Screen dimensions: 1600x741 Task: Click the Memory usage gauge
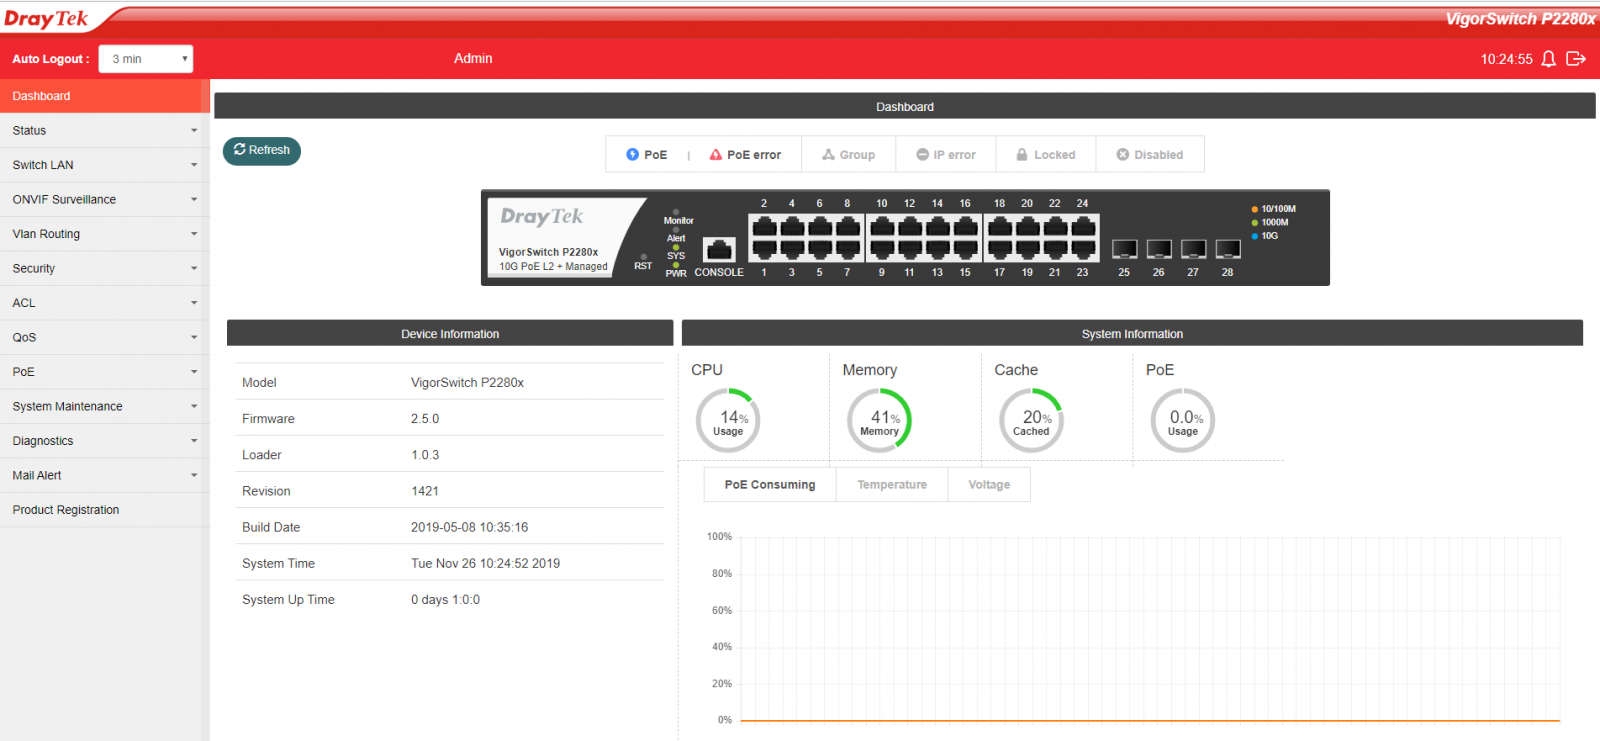click(x=880, y=421)
